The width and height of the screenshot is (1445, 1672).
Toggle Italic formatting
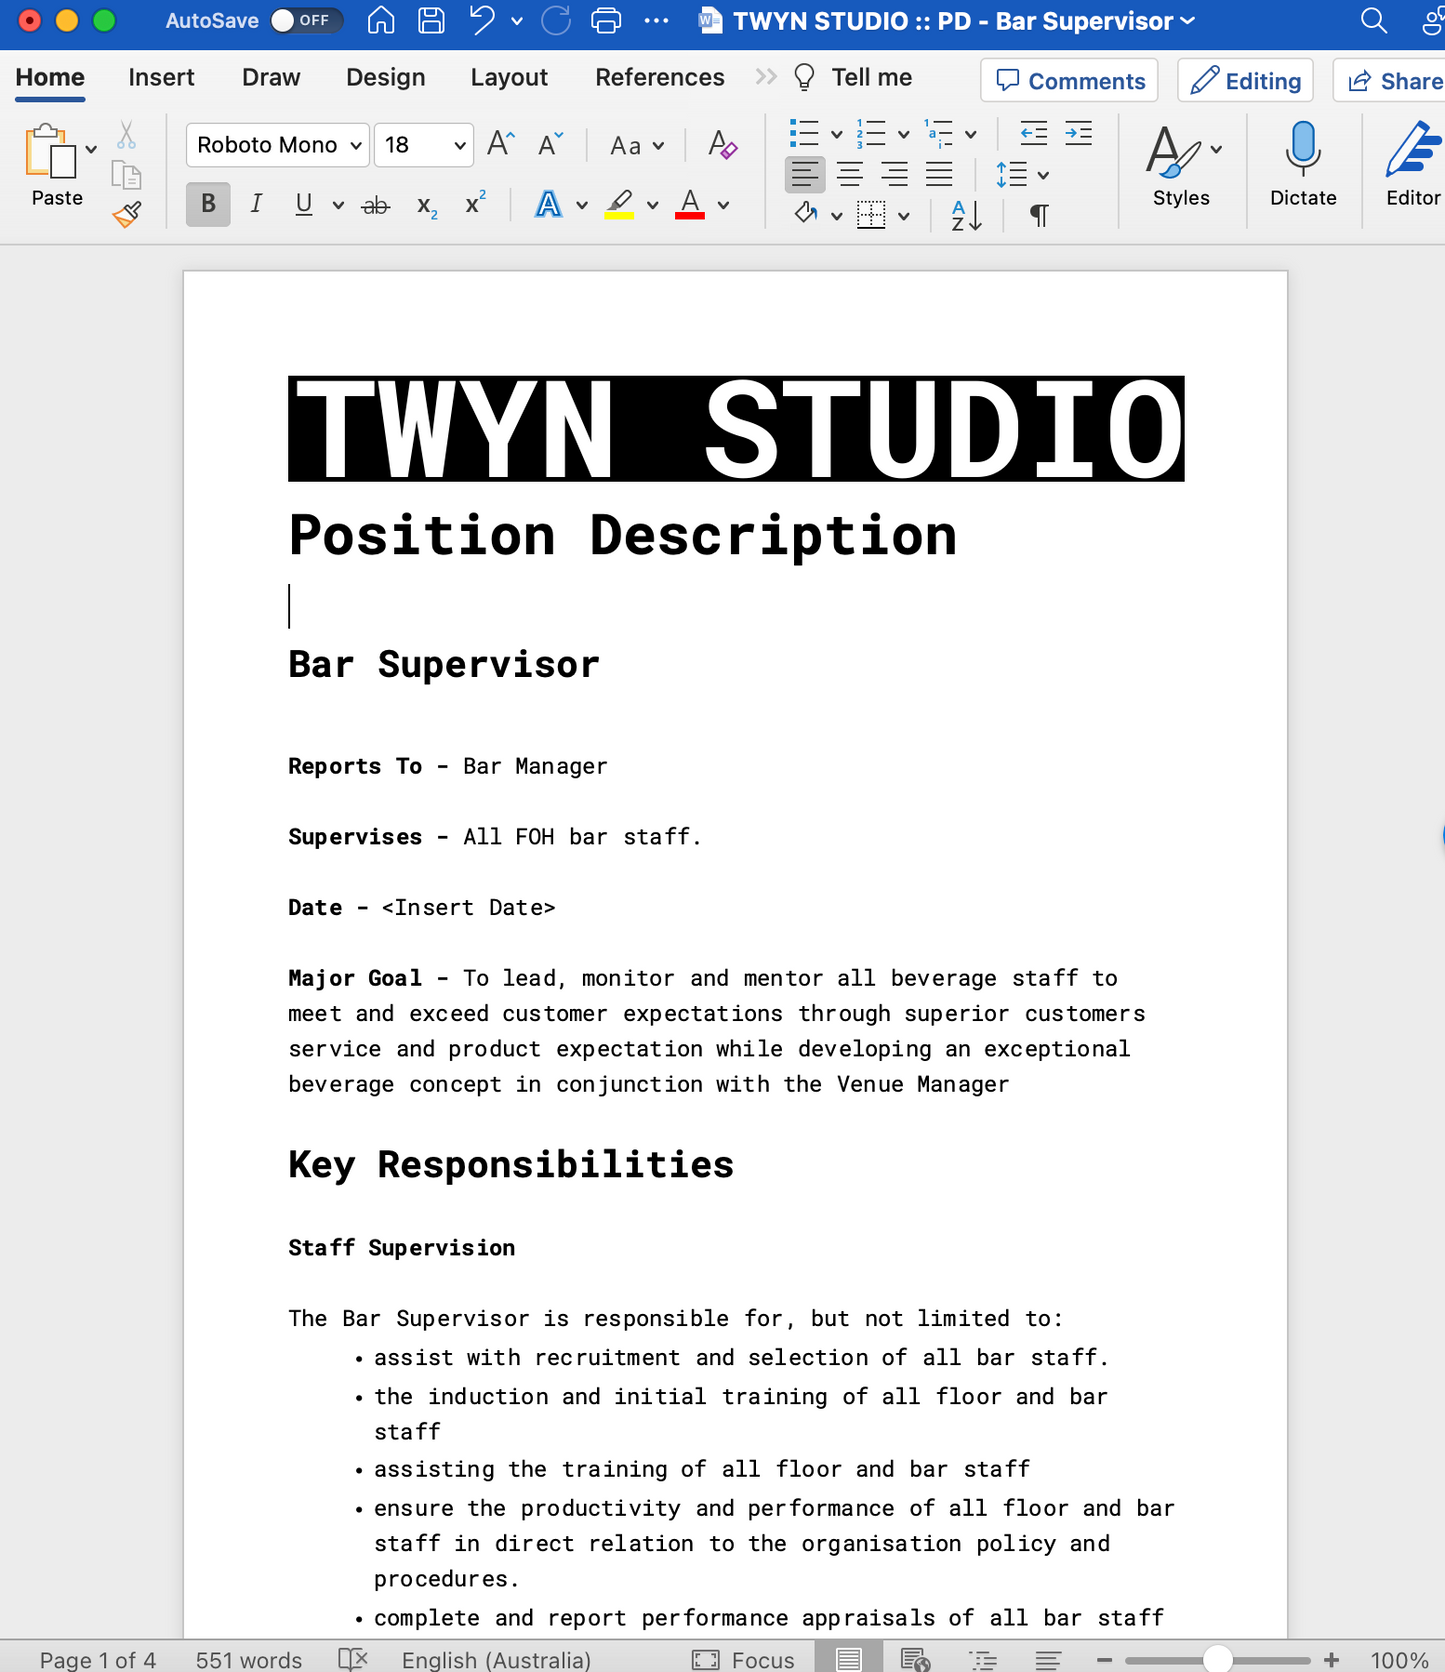click(256, 204)
